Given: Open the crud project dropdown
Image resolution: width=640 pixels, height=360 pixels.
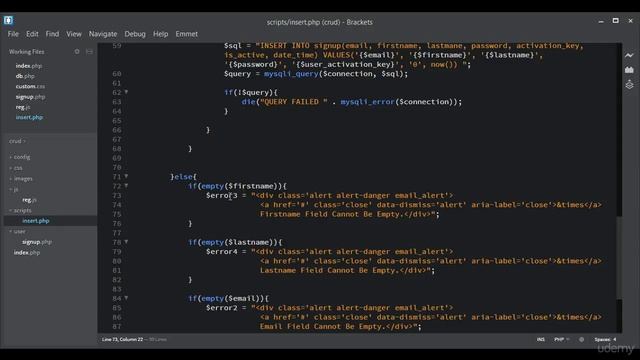Looking at the screenshot, I should (17, 141).
